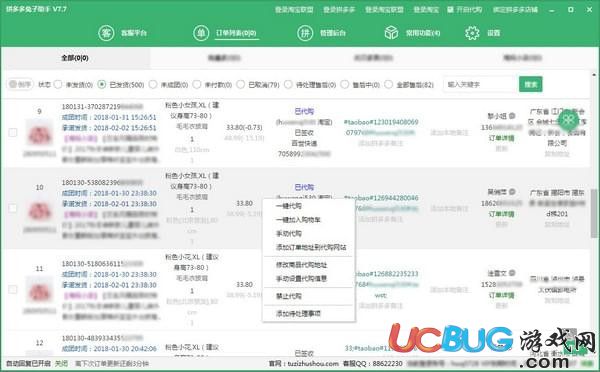
Task: Select the 已发货(500) radio filter
Action: (101, 84)
